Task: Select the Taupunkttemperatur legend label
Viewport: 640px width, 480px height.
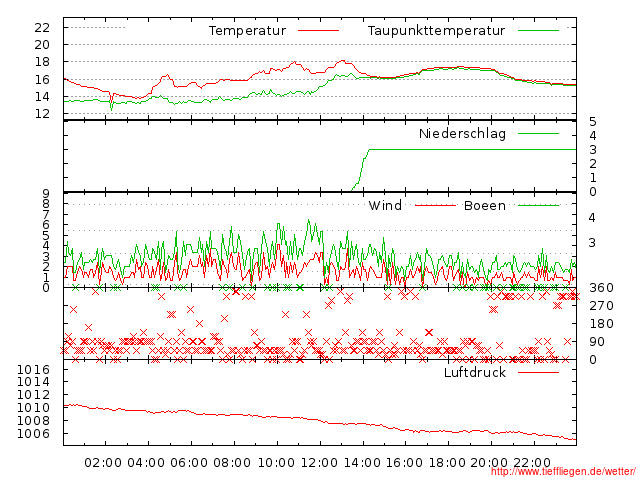Action: 436,31
